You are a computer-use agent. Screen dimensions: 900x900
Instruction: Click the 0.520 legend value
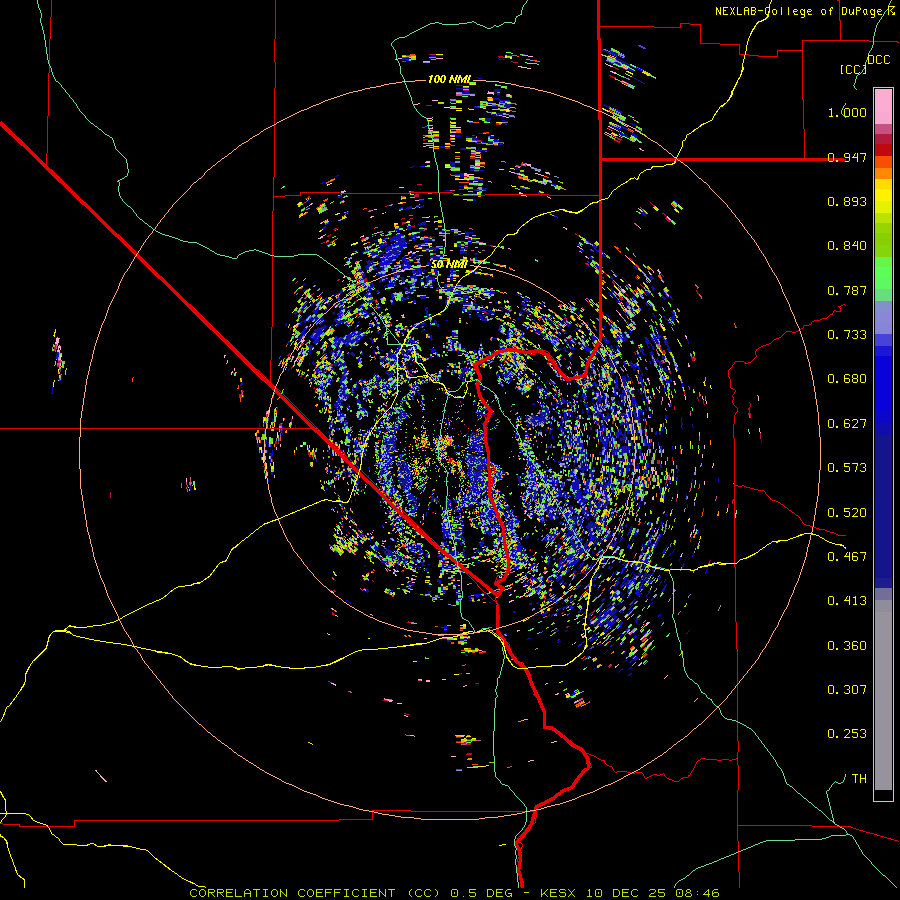(x=847, y=513)
